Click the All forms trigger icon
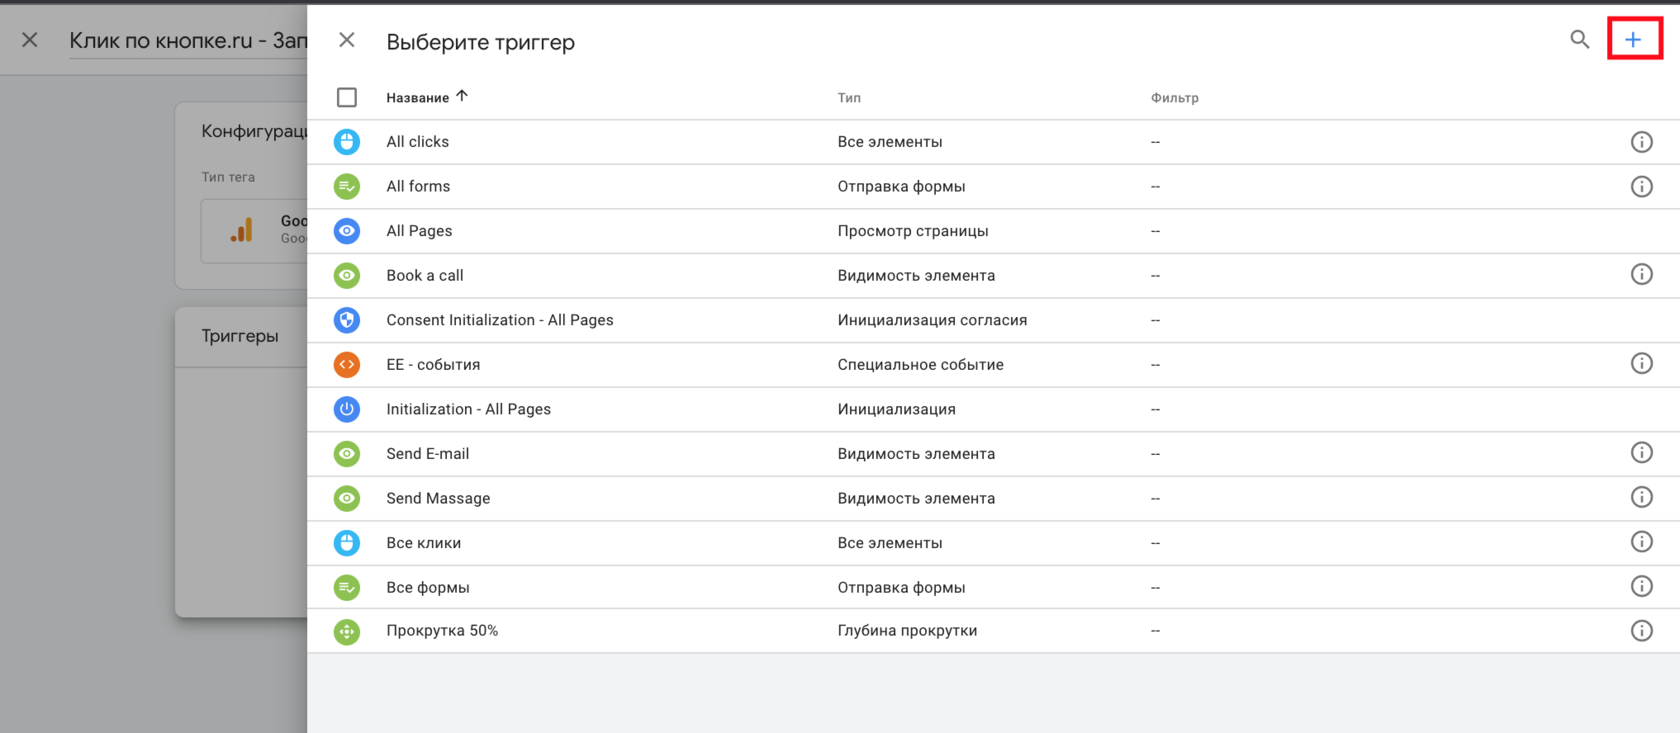Viewport: 1680px width, 733px height. point(347,186)
